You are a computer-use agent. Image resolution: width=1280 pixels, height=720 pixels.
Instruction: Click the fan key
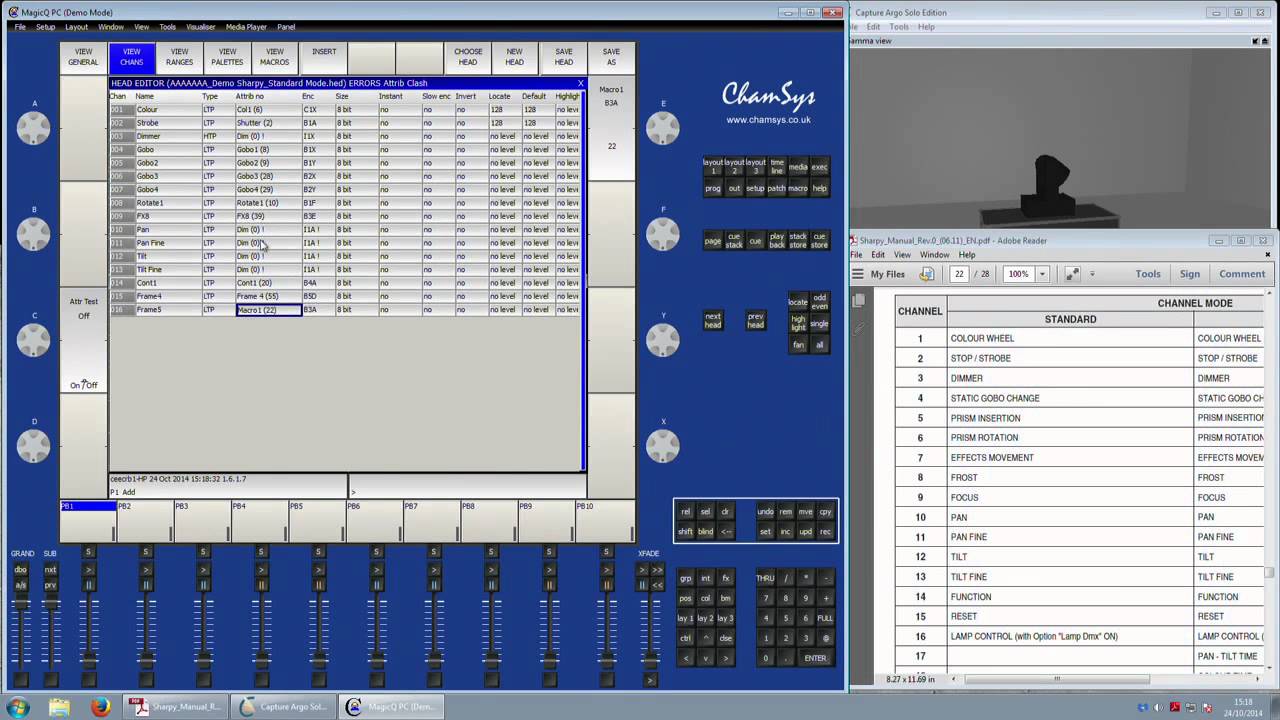(x=798, y=345)
